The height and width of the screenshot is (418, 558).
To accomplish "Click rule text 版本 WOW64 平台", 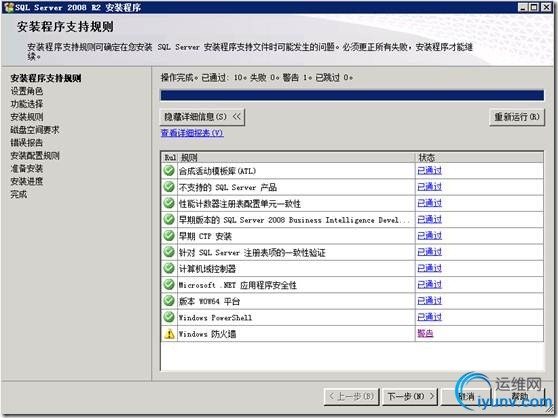I will click(209, 302).
